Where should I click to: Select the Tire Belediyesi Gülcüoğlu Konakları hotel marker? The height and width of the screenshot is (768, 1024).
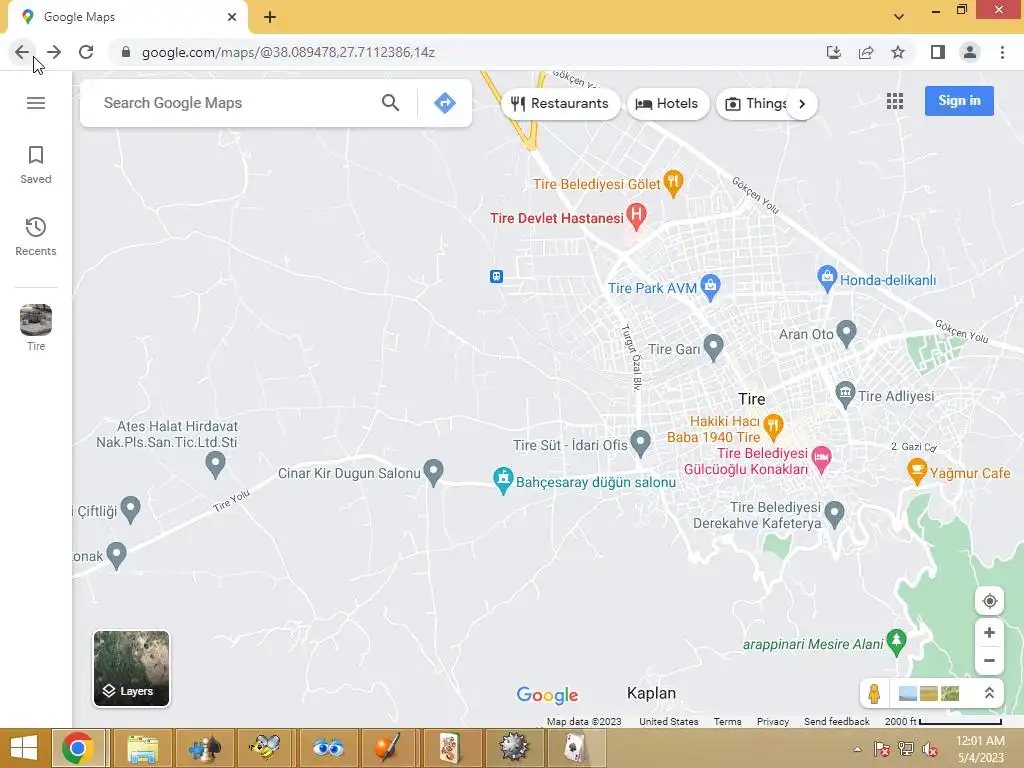(x=822, y=459)
